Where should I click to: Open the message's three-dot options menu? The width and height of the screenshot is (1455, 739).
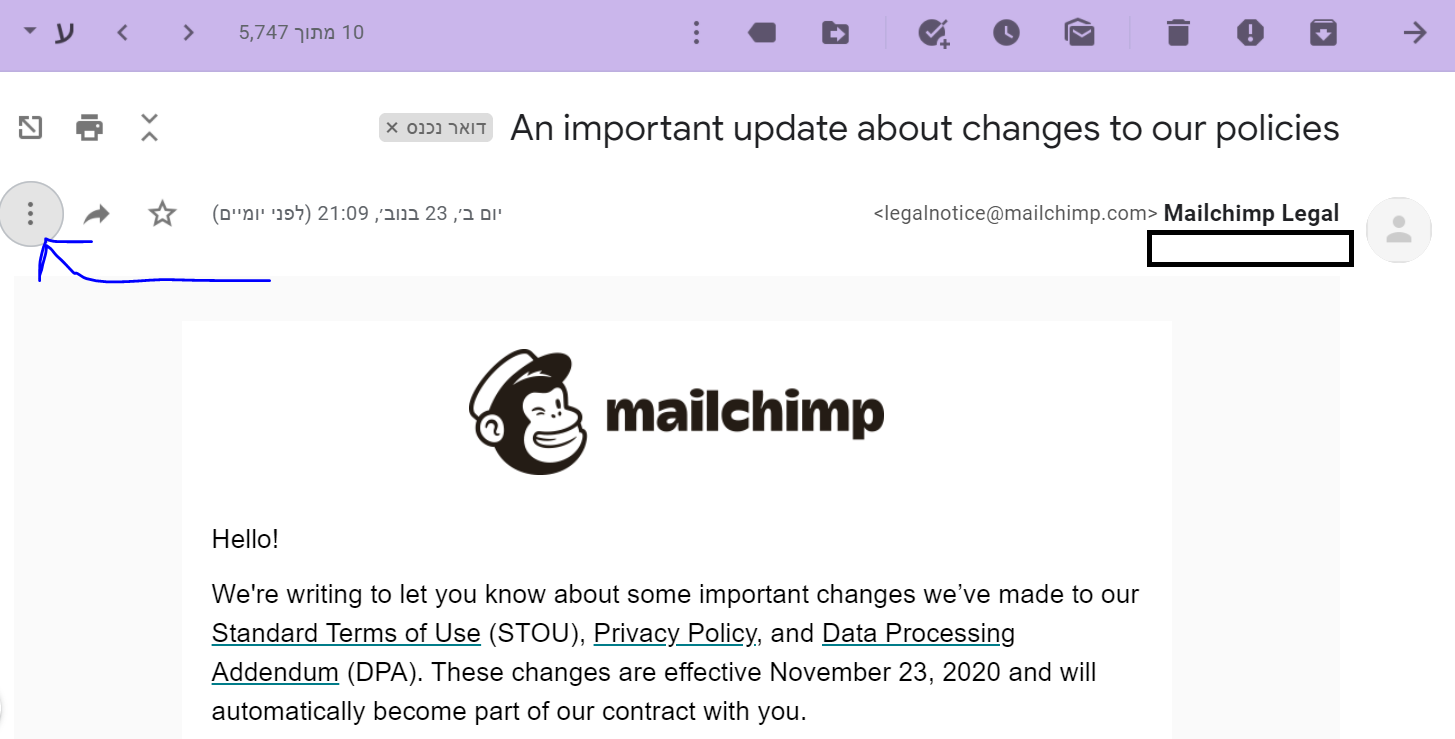[31, 213]
